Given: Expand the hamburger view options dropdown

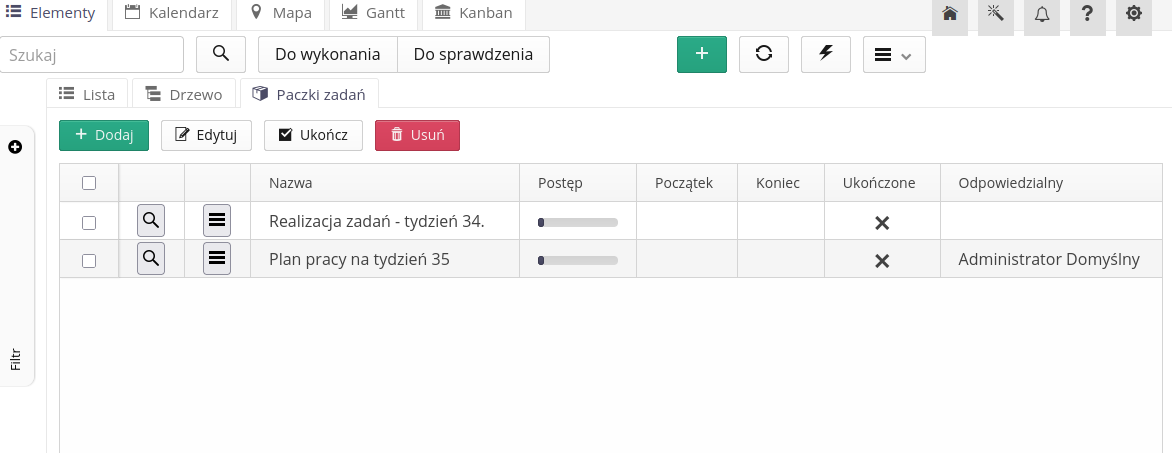Looking at the screenshot, I should click(894, 55).
